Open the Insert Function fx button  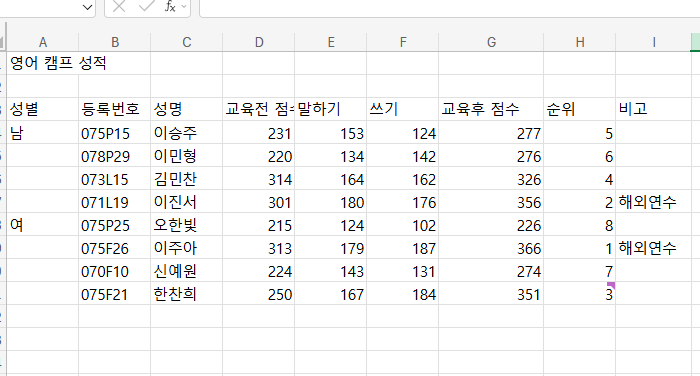(170, 6)
